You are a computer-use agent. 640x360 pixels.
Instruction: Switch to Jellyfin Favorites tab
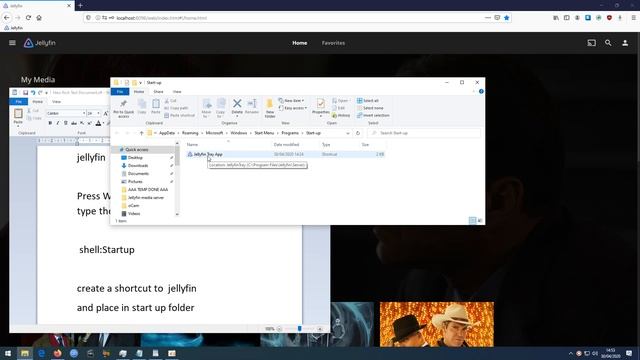[333, 43]
